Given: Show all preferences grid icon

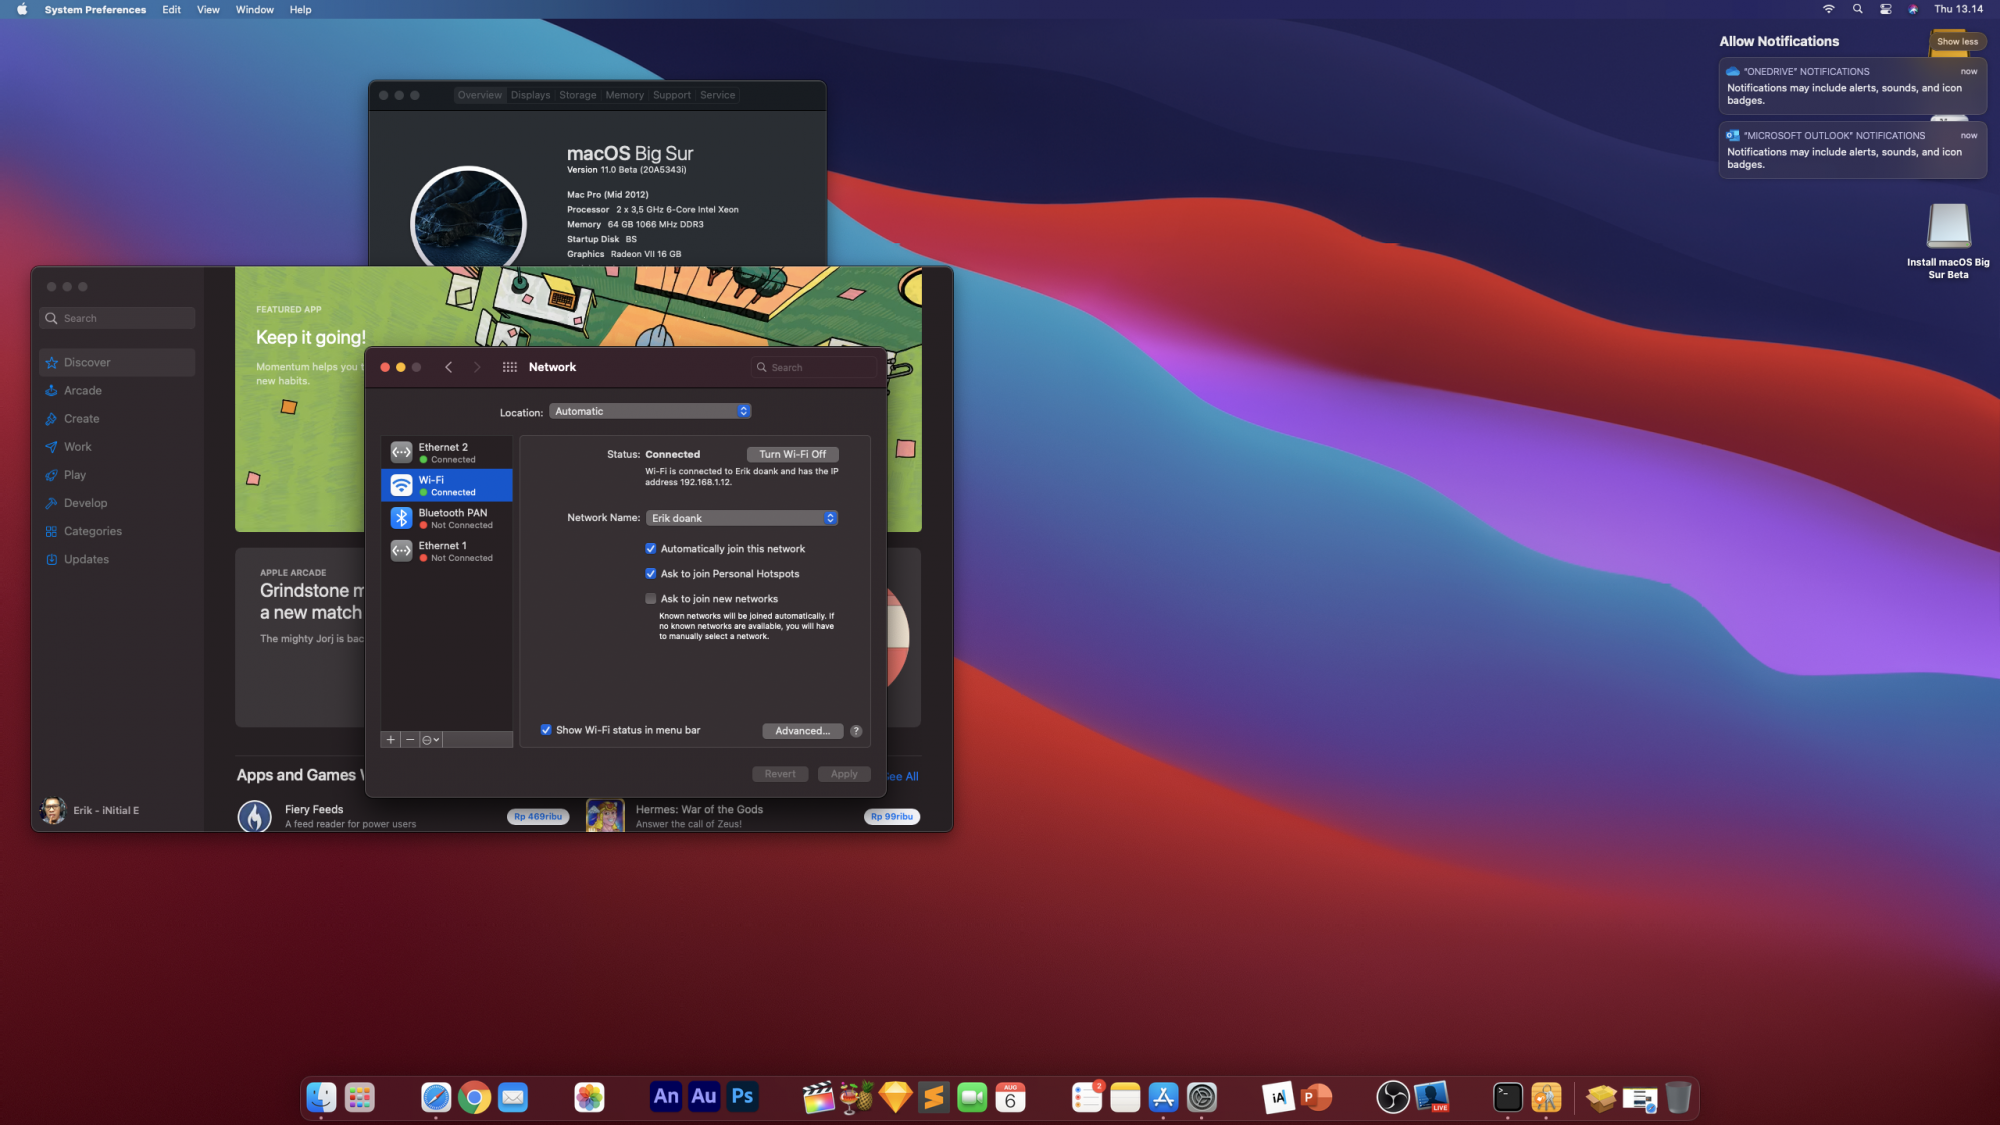Looking at the screenshot, I should [x=509, y=367].
